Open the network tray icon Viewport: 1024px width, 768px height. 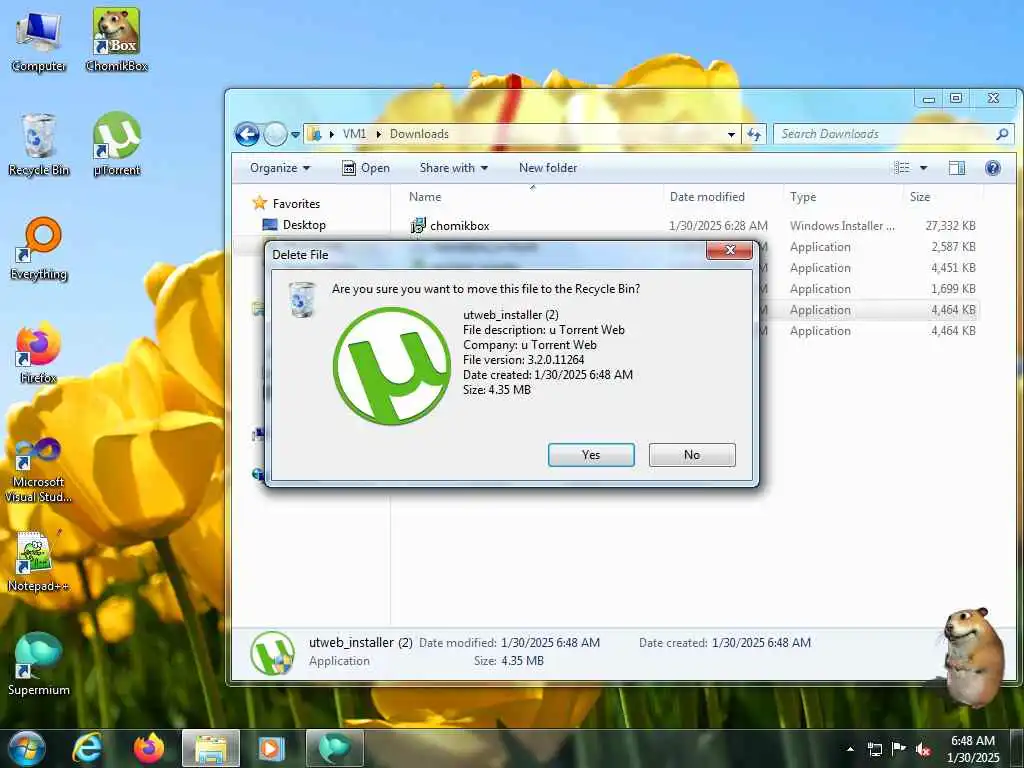point(875,749)
